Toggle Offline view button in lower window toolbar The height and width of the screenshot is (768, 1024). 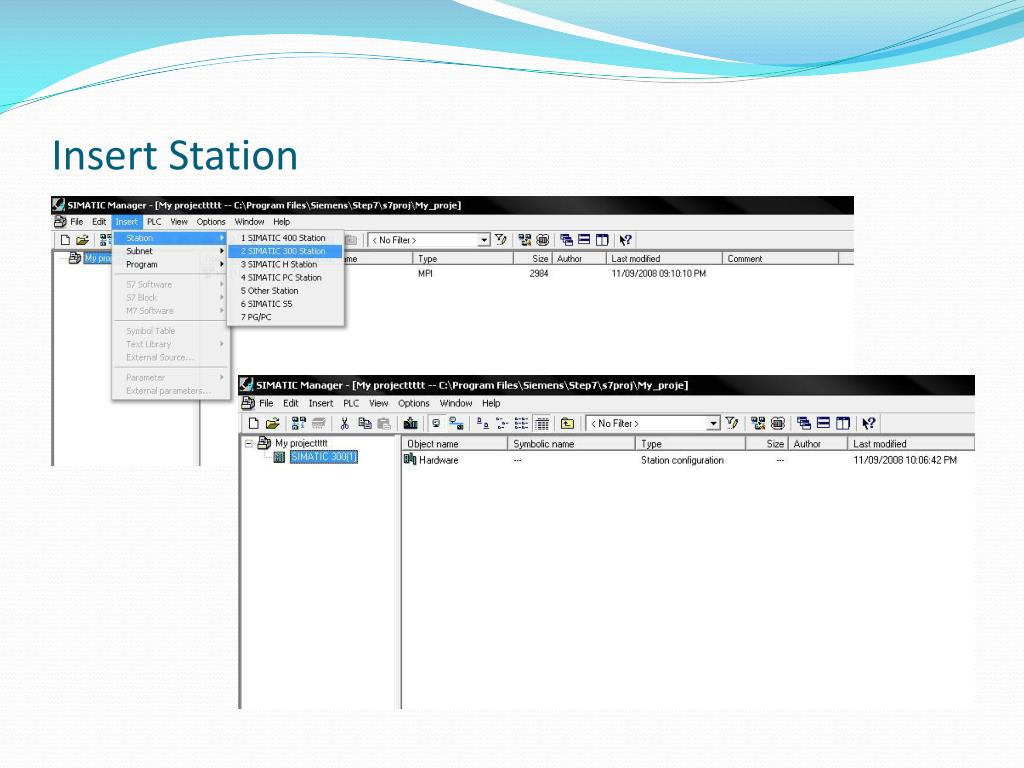pos(436,423)
